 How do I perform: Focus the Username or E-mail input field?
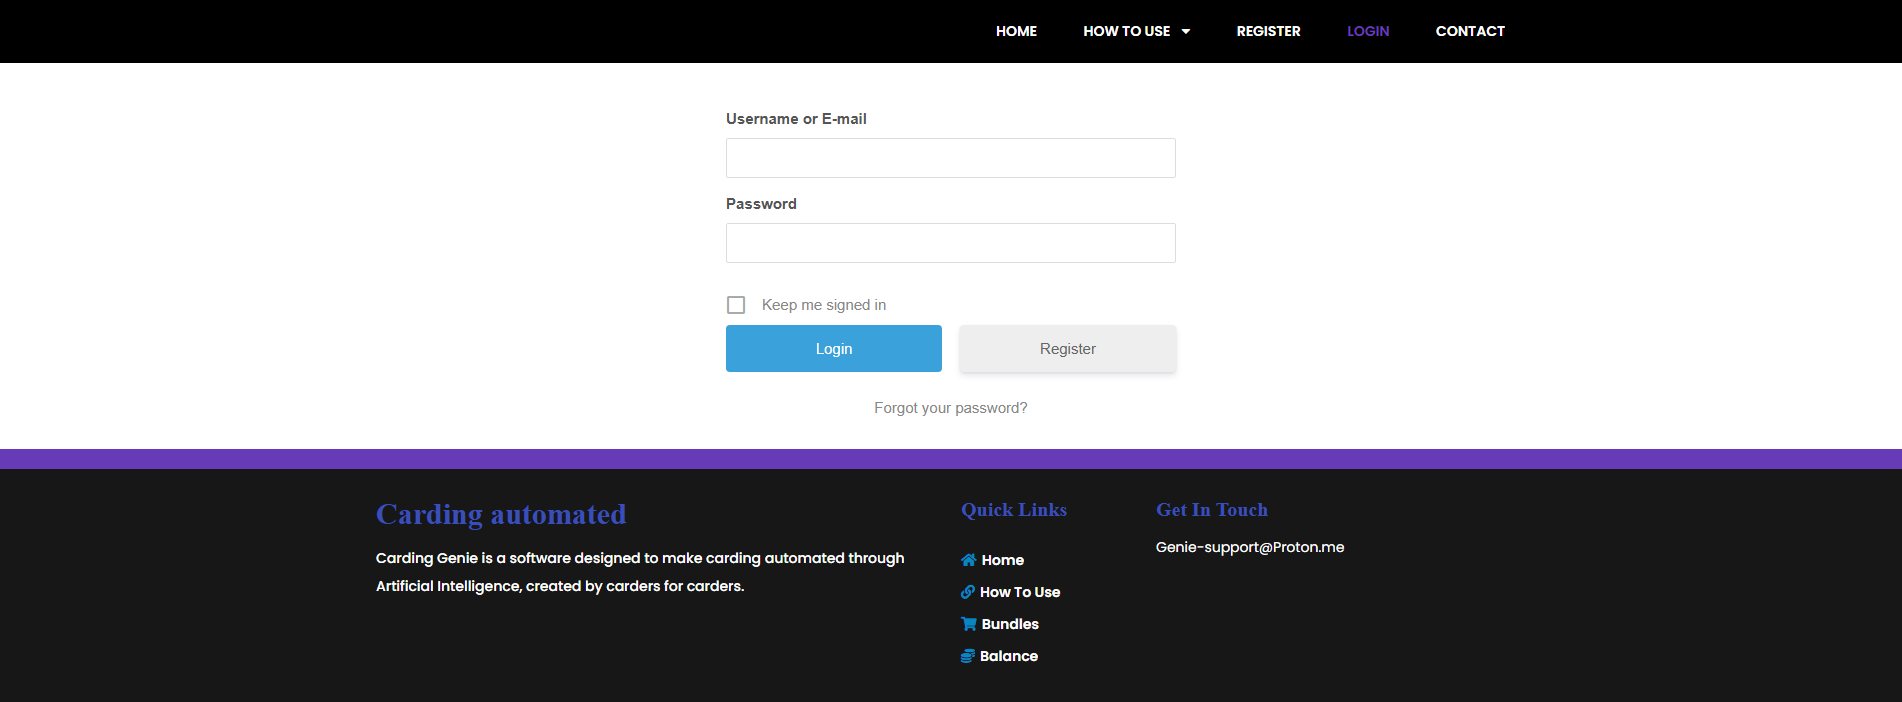(x=951, y=158)
